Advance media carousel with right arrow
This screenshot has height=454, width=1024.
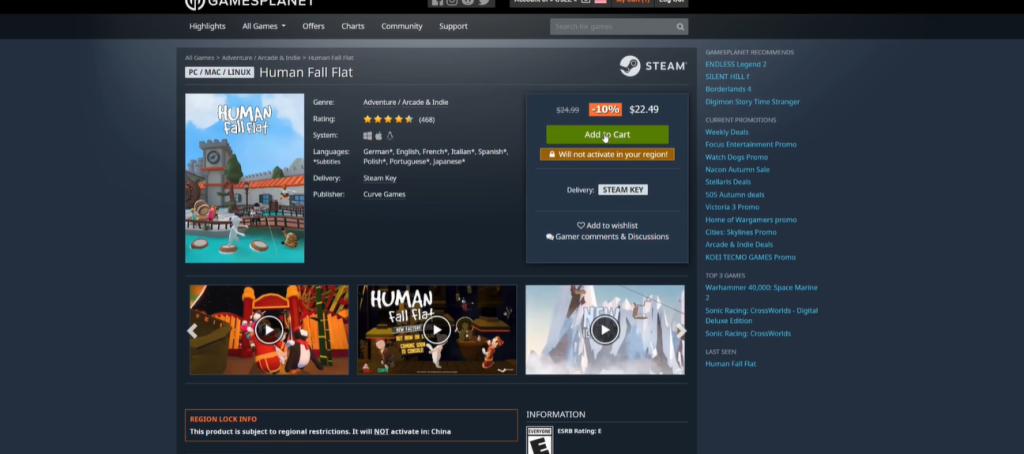[681, 330]
